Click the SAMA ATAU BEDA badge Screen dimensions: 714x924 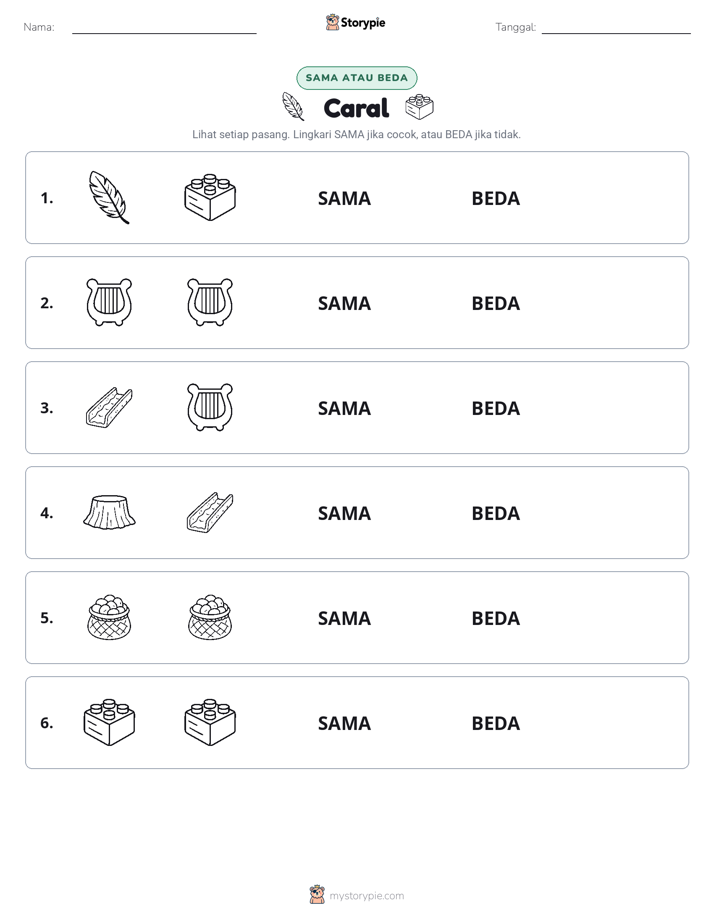coord(356,78)
